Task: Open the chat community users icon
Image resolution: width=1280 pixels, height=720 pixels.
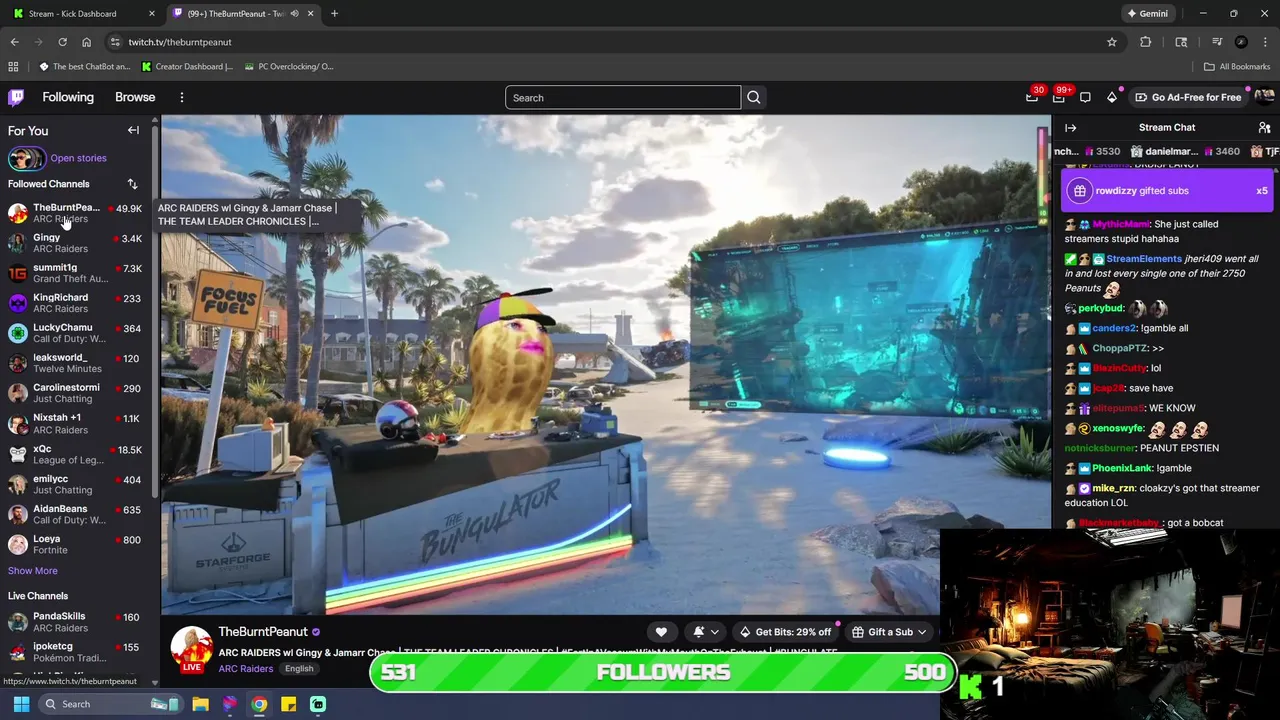Action: (x=1264, y=128)
